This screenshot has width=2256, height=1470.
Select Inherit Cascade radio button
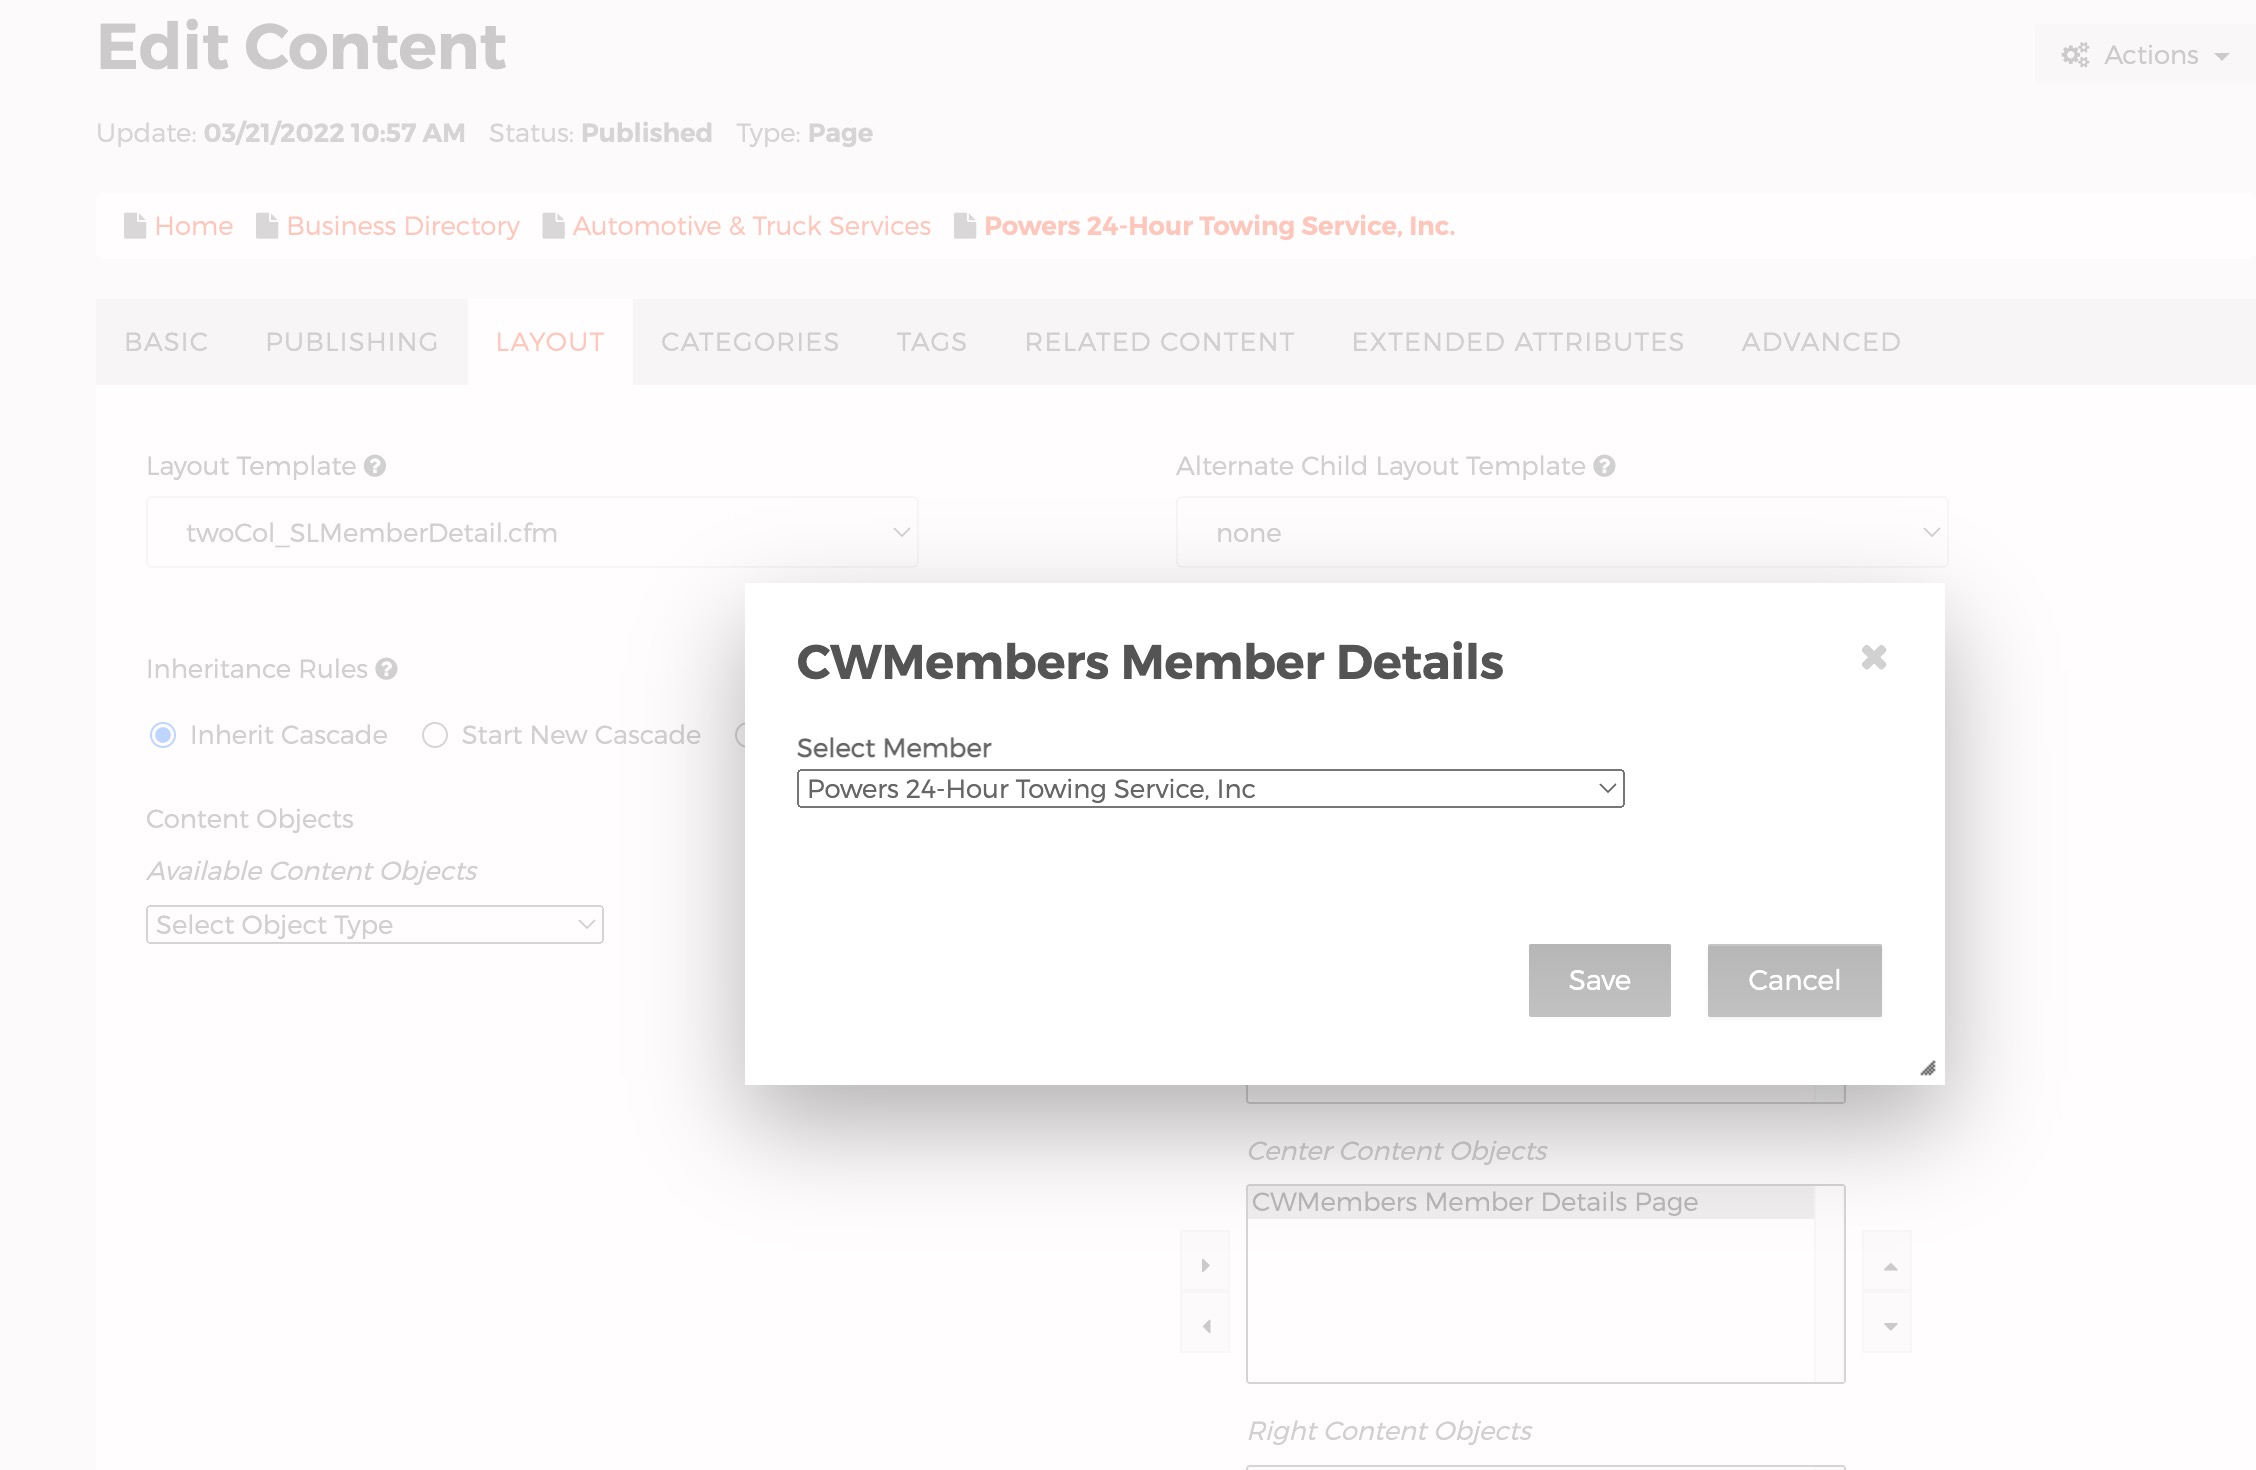[163, 735]
